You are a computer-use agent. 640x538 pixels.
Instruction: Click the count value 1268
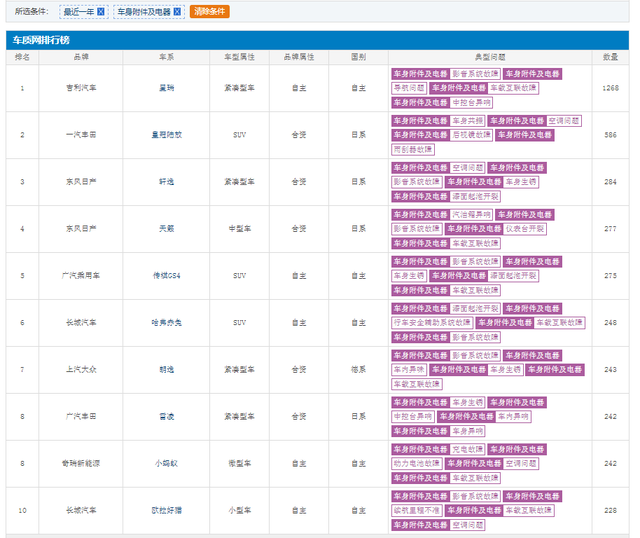coord(611,88)
